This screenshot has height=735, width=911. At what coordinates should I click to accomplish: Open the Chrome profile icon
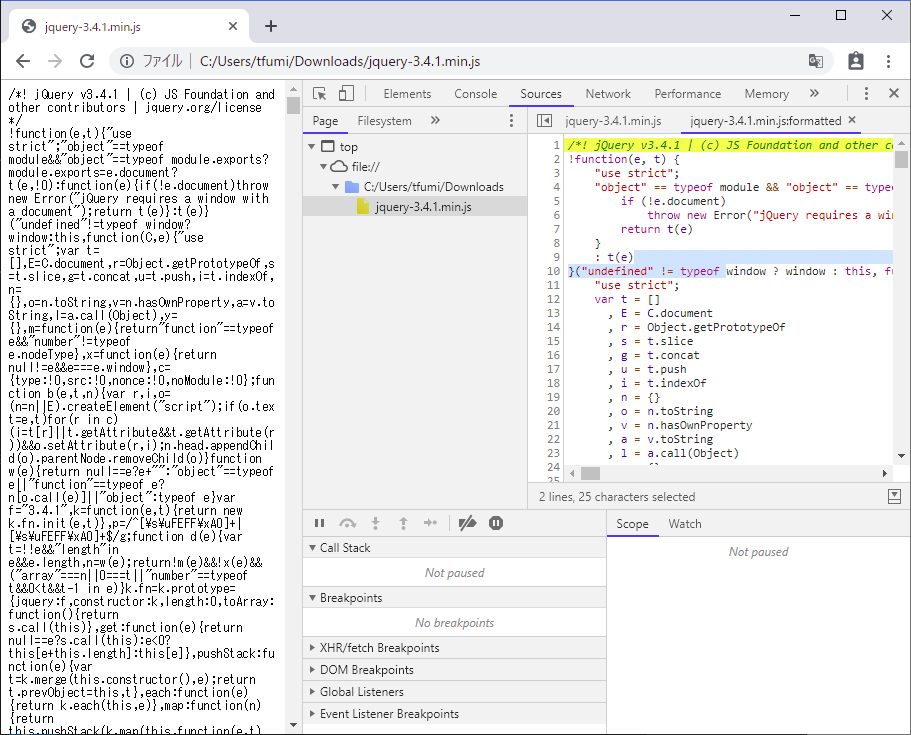click(x=856, y=61)
